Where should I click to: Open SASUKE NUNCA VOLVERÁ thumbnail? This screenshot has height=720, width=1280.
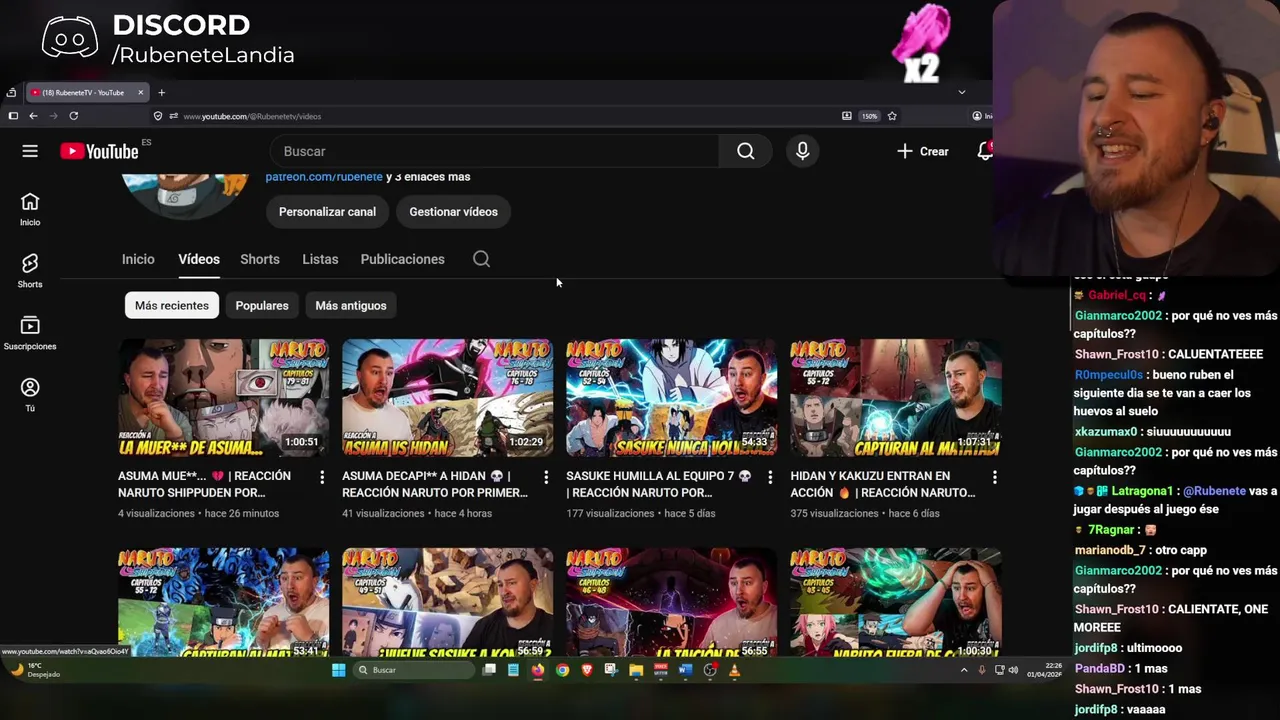tap(671, 398)
